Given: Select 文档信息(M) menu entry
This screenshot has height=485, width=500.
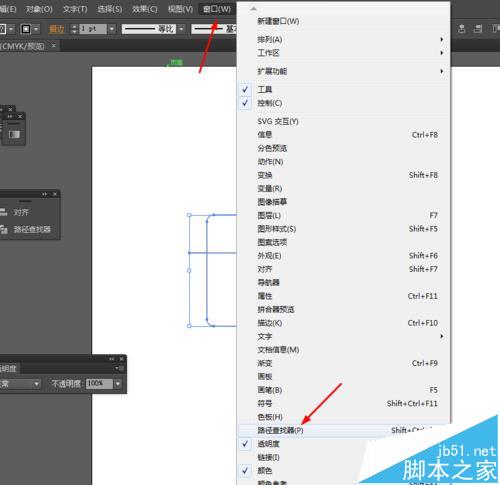Looking at the screenshot, I should pyautogui.click(x=343, y=350).
